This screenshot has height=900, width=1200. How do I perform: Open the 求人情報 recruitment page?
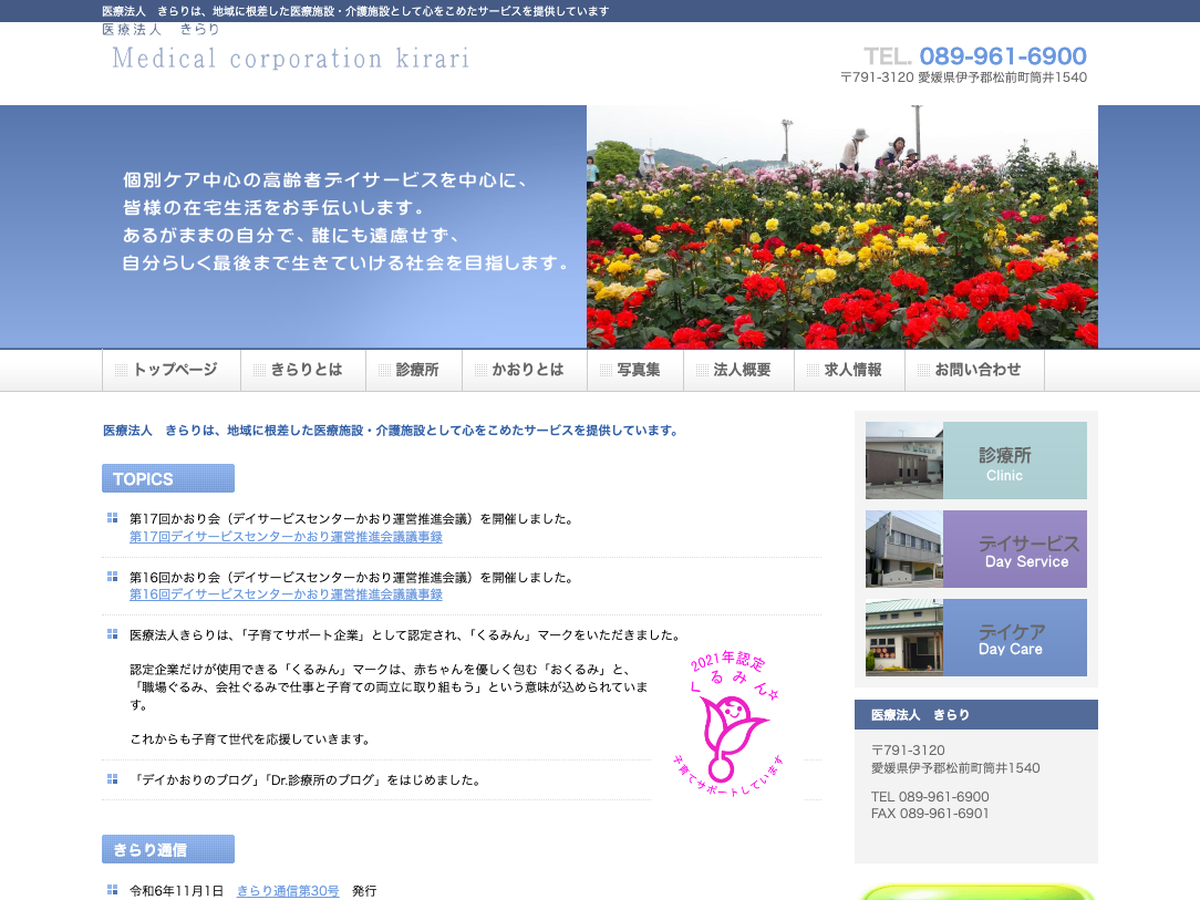click(850, 370)
